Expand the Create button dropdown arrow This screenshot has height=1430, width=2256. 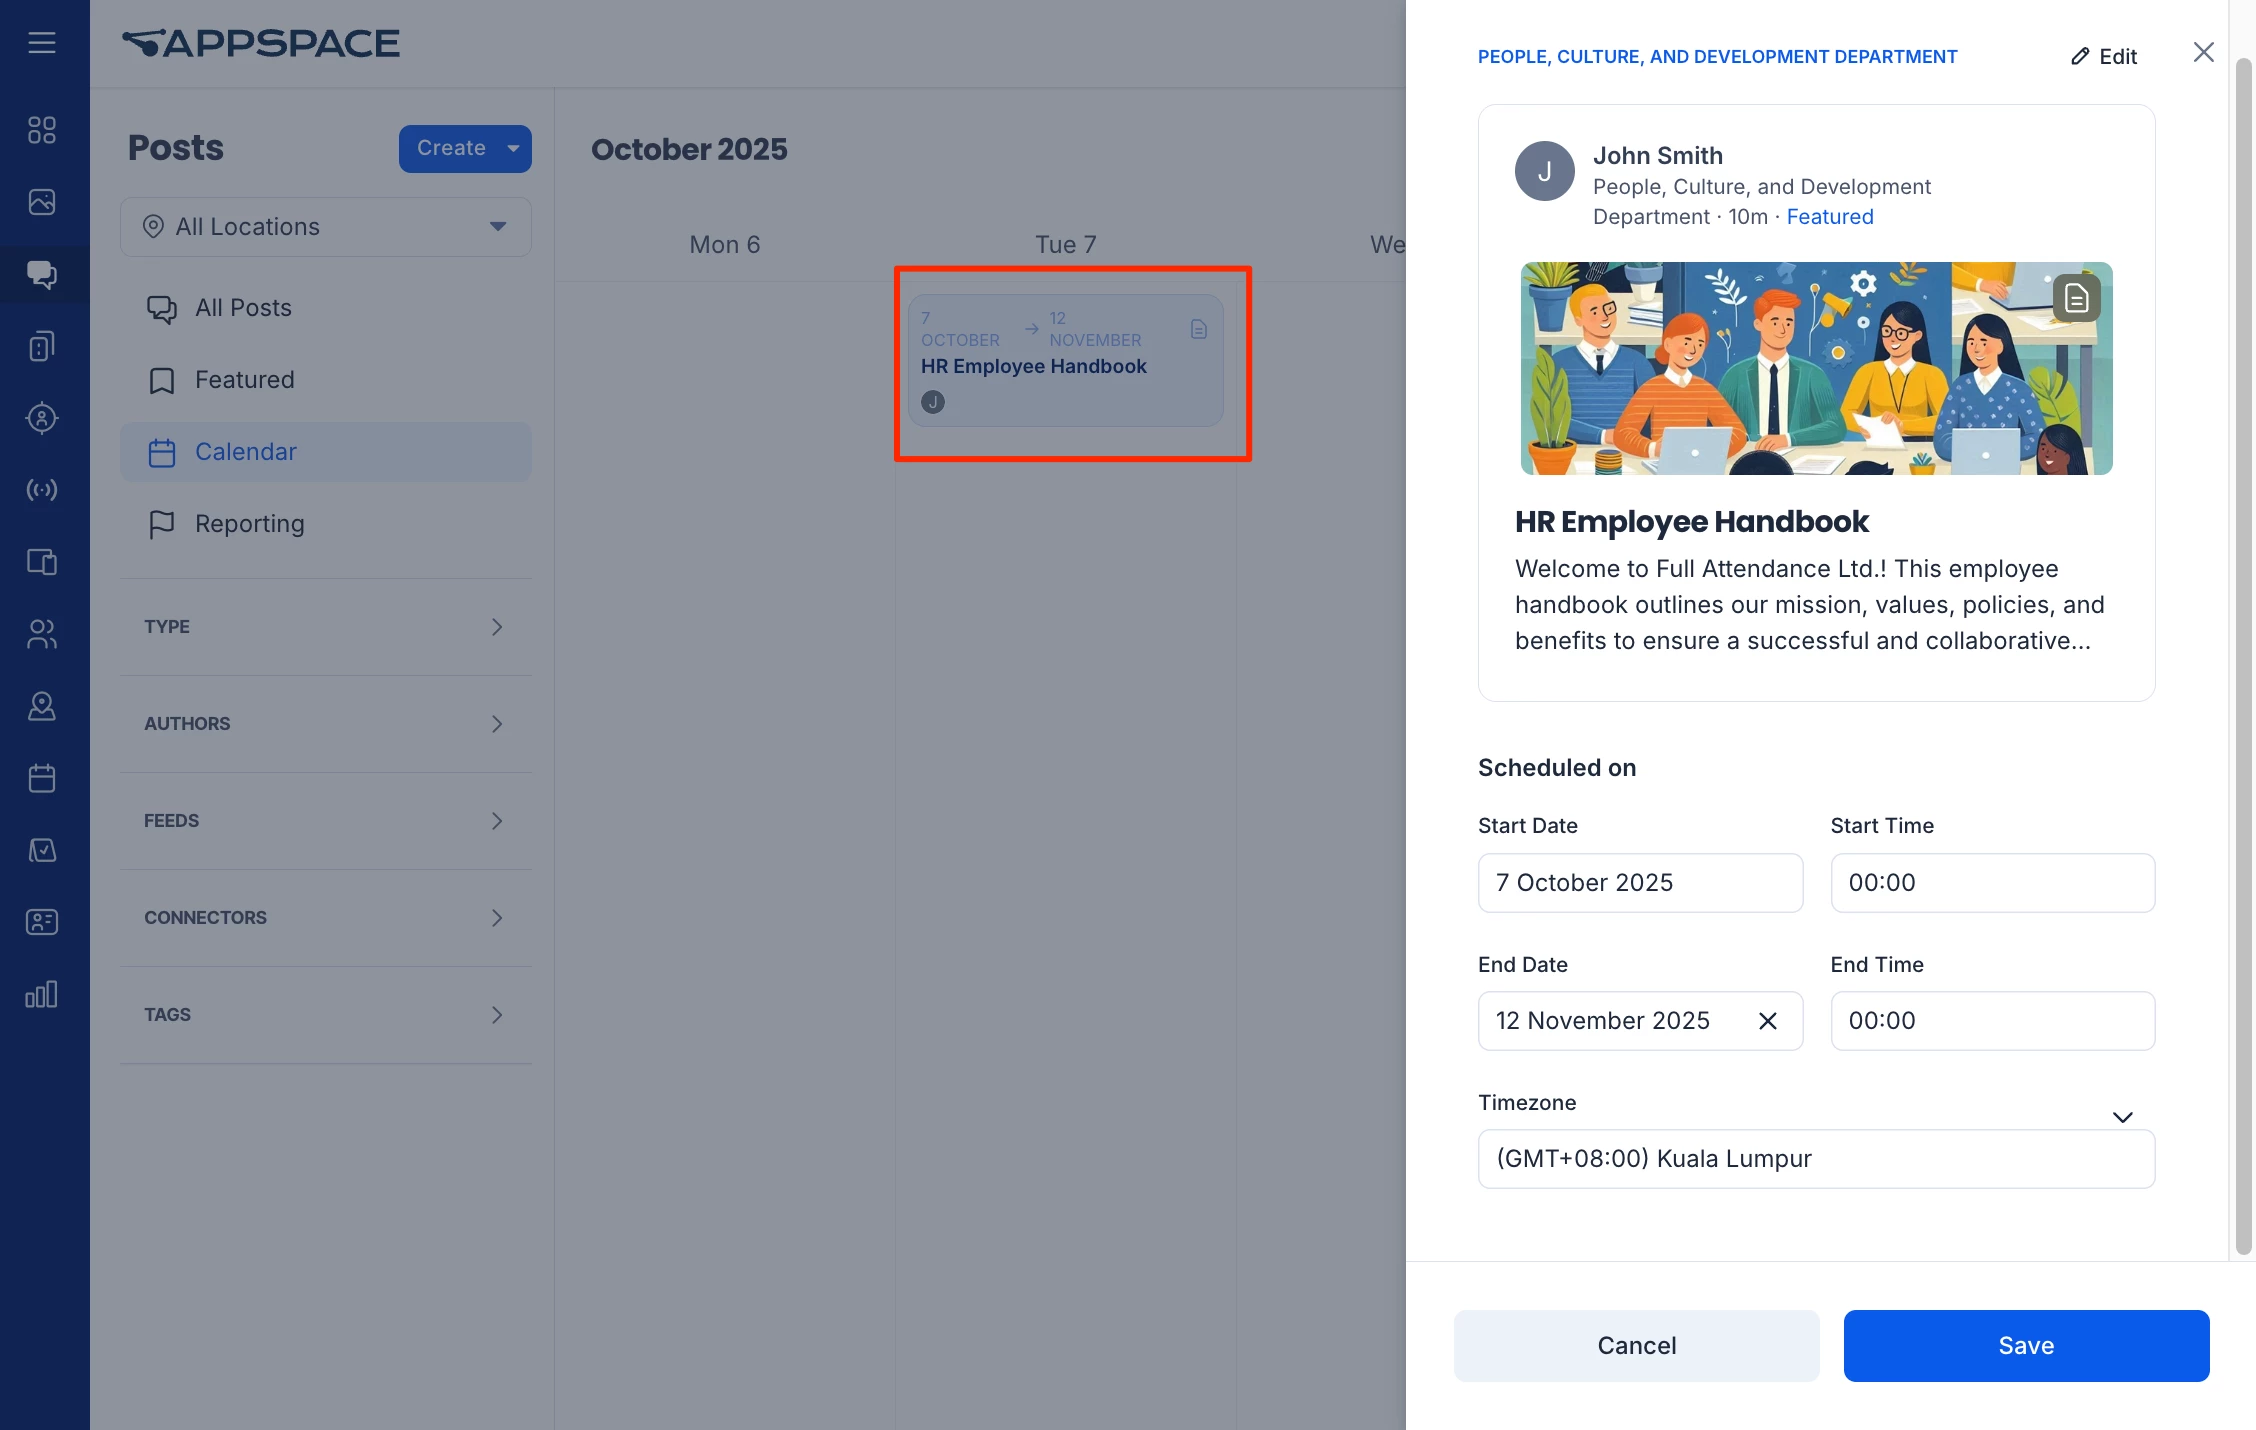(513, 148)
